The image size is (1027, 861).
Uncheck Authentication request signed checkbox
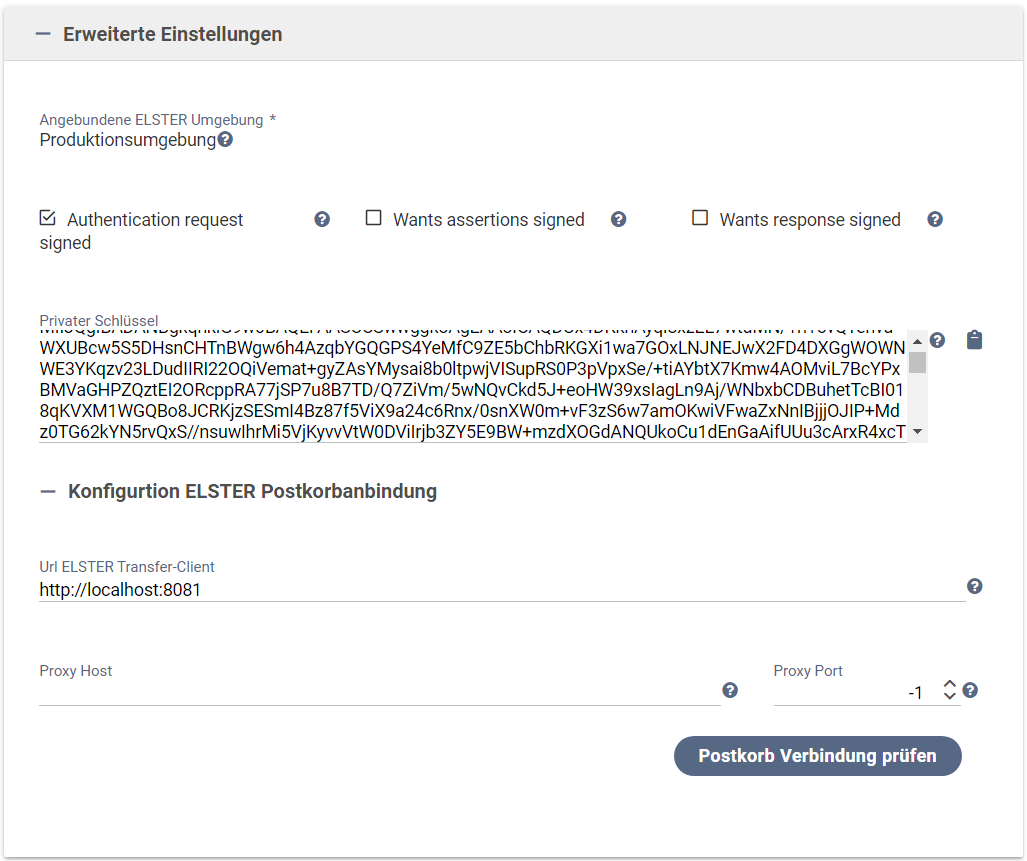tap(47, 218)
